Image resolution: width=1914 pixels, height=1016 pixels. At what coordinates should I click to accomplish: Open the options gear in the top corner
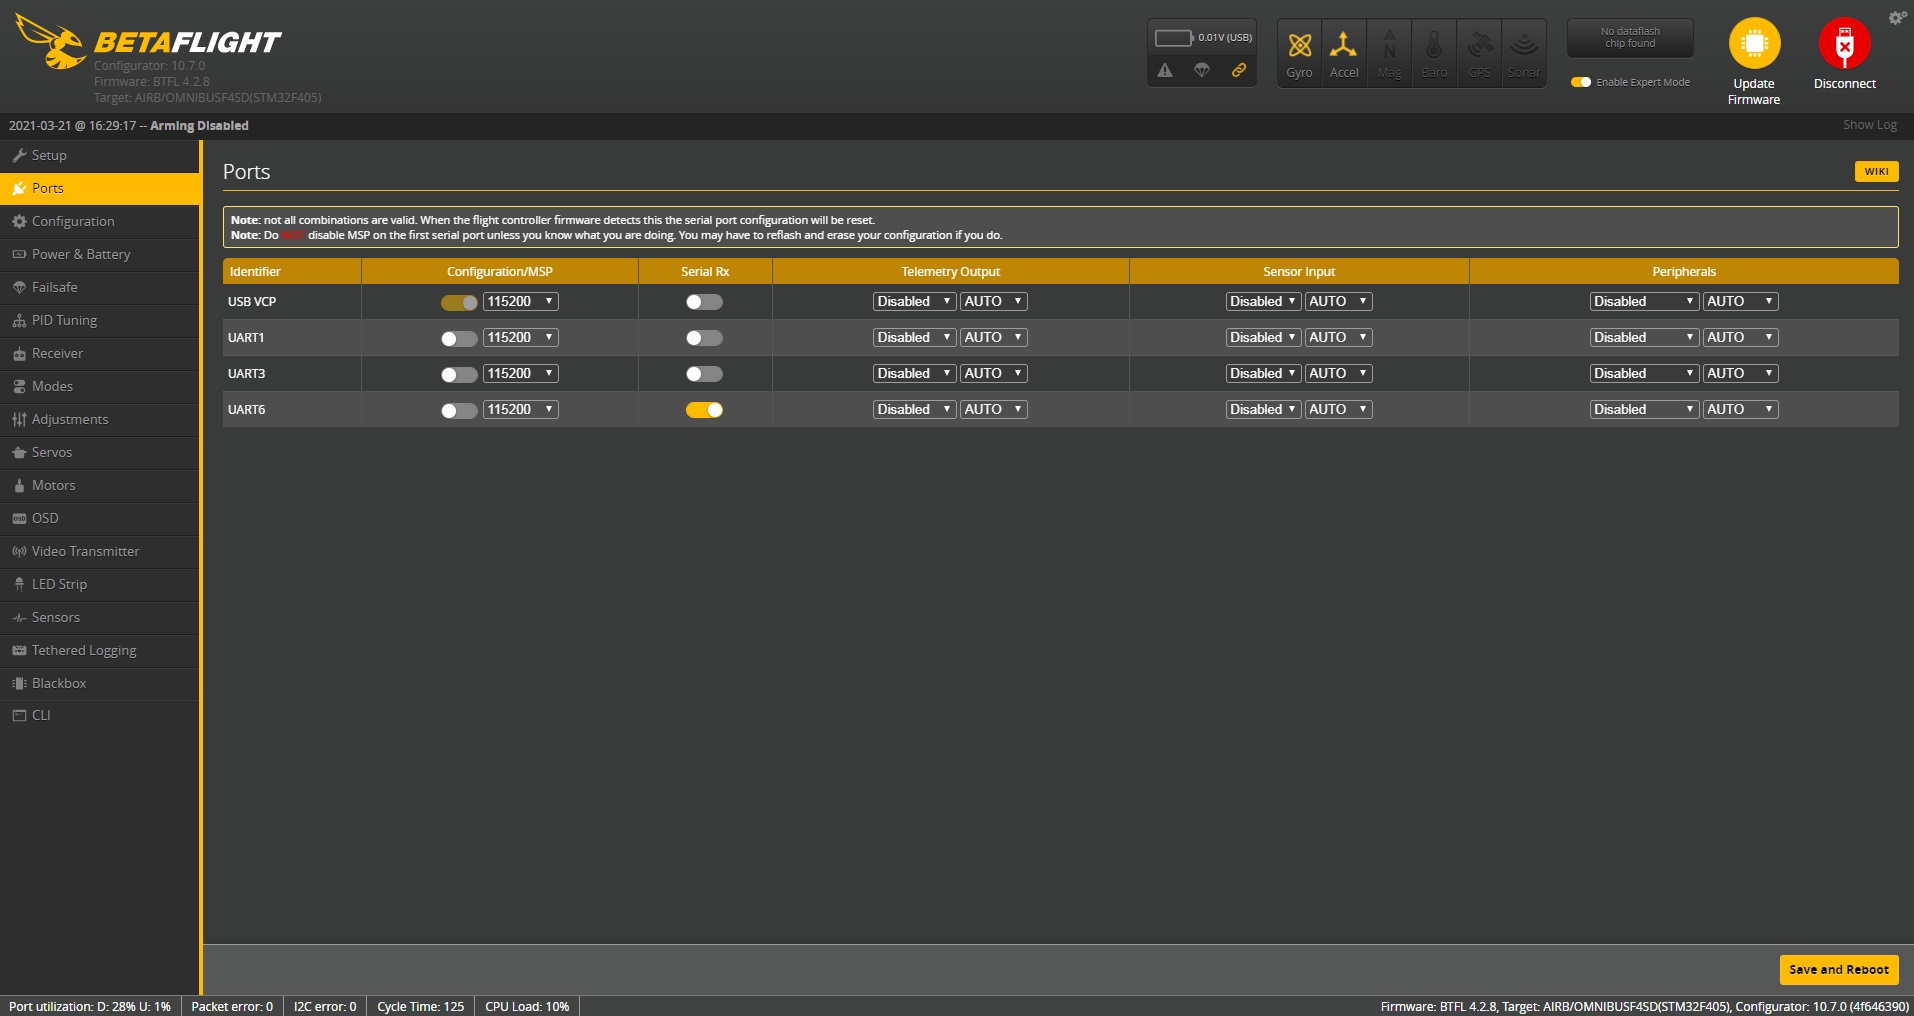(1897, 17)
